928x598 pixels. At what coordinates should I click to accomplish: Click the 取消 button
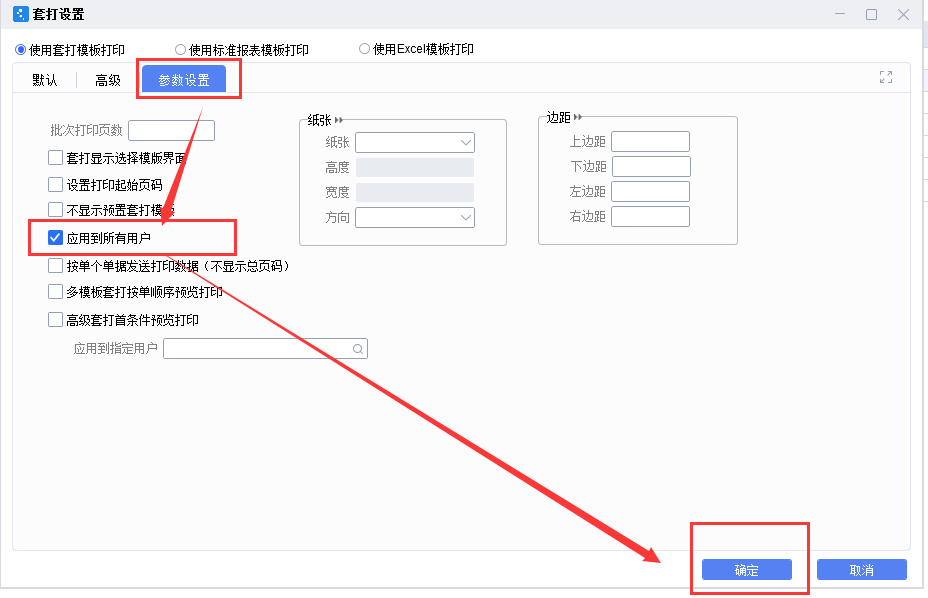pyautogui.click(x=862, y=570)
